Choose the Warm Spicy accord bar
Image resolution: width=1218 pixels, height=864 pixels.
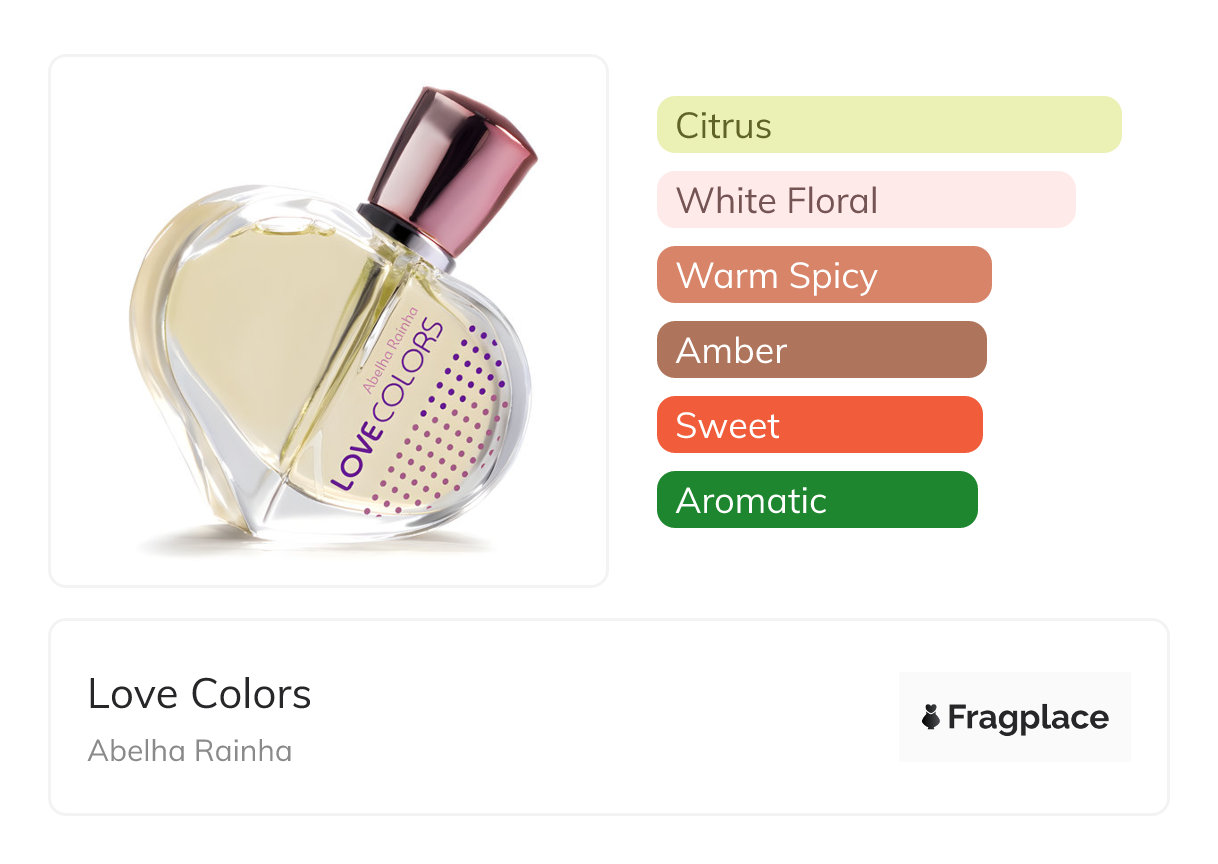(823, 275)
